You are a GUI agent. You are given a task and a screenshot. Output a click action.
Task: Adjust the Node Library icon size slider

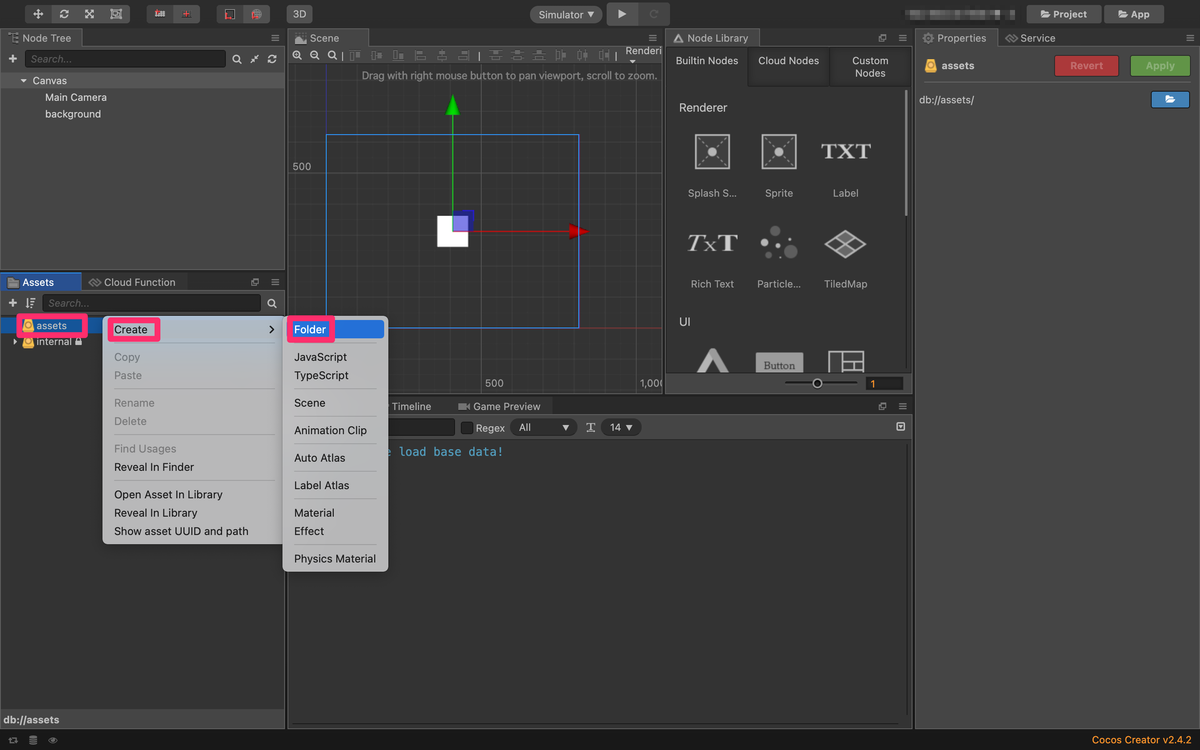[x=817, y=383]
